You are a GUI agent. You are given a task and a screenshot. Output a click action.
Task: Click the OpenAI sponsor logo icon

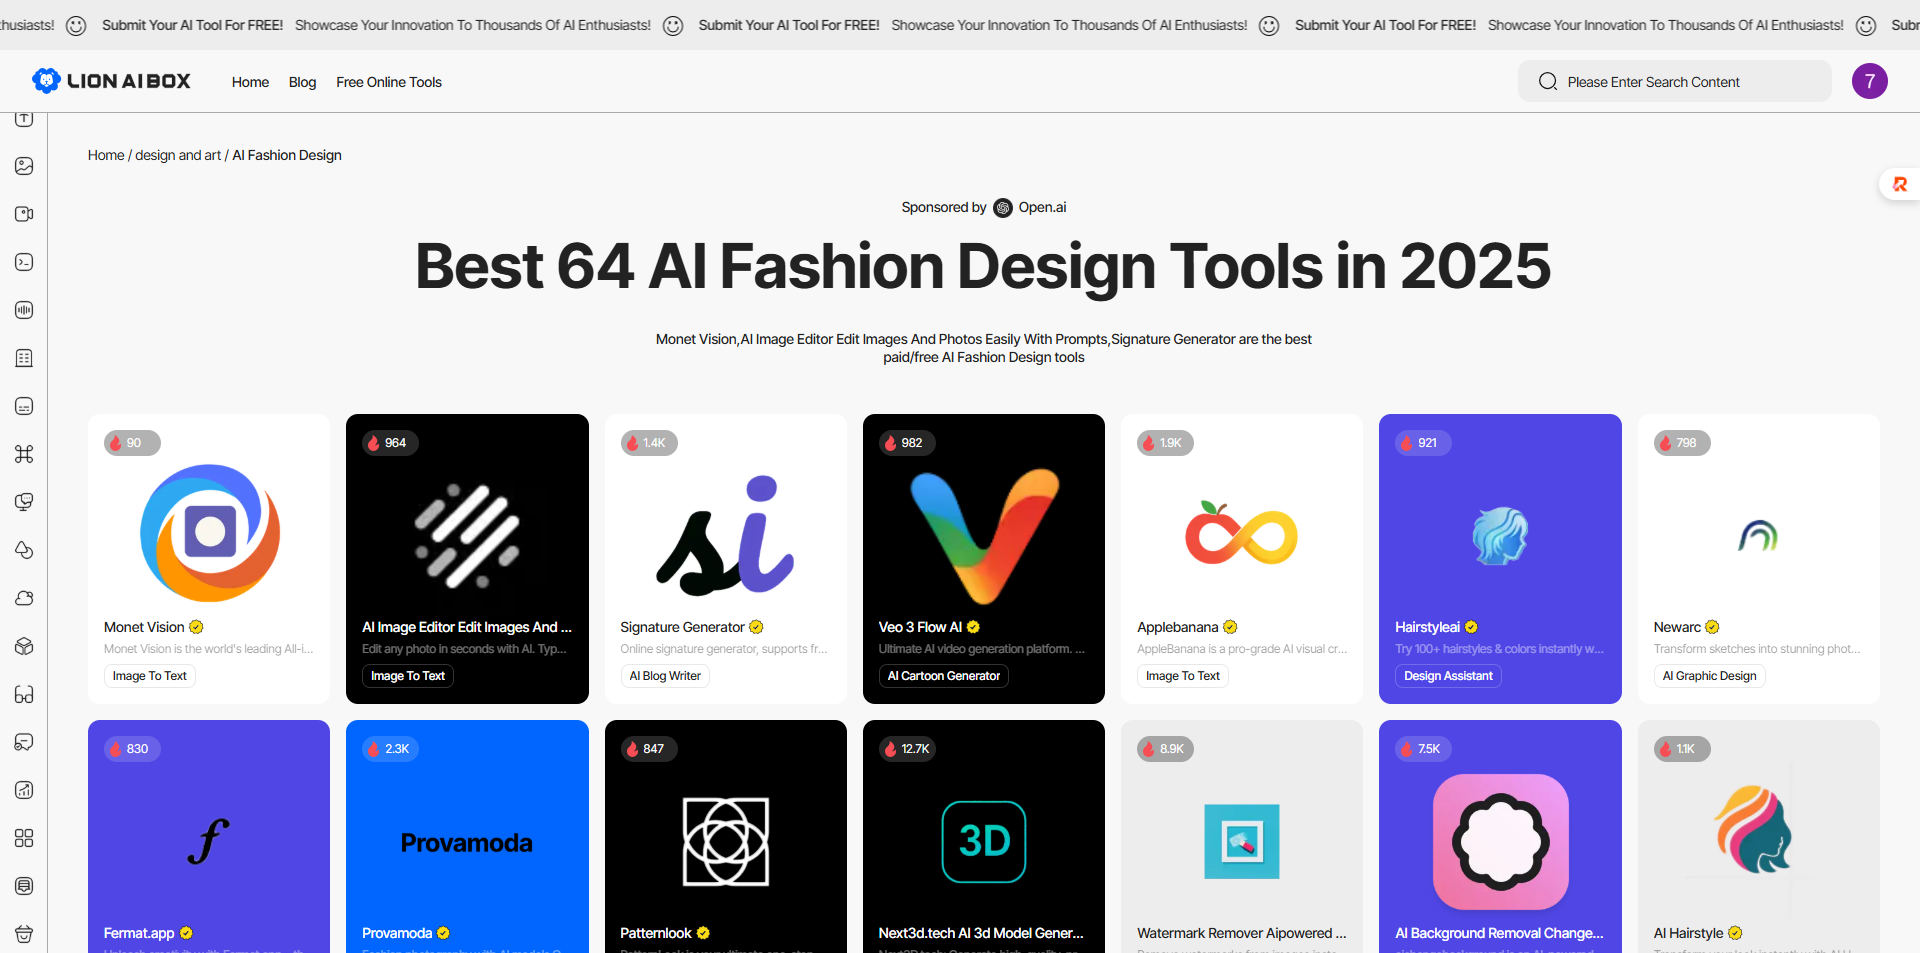[1003, 208]
